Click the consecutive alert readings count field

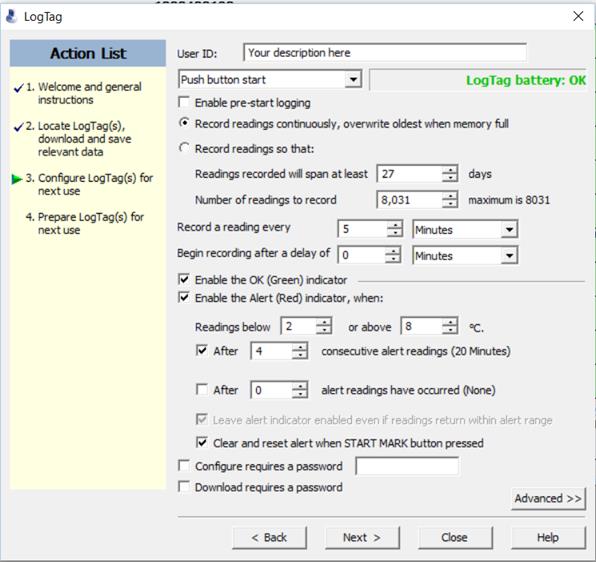click(x=271, y=351)
